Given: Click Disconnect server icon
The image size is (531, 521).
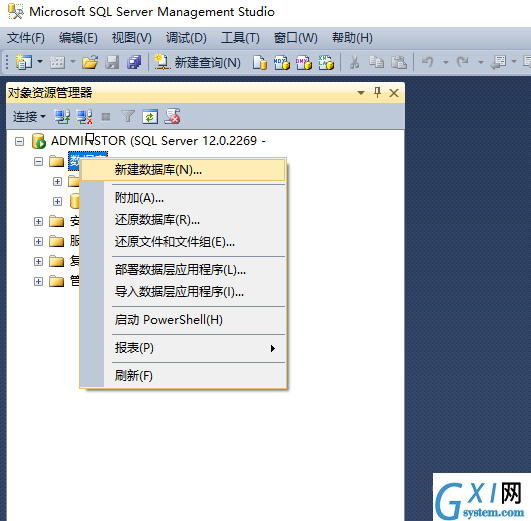Looking at the screenshot, I should pos(84,117).
